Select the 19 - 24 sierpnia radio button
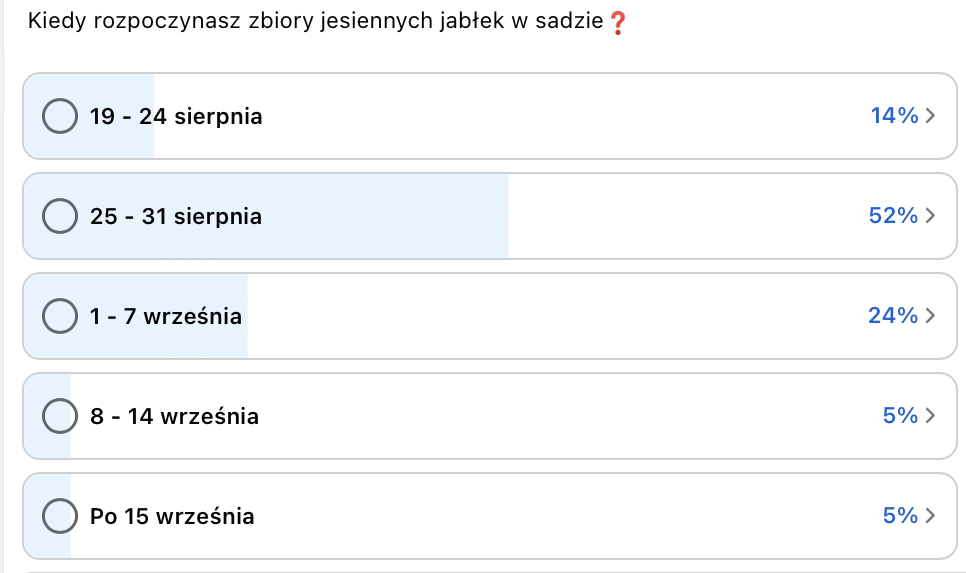This screenshot has height=573, width=966. (x=60, y=116)
